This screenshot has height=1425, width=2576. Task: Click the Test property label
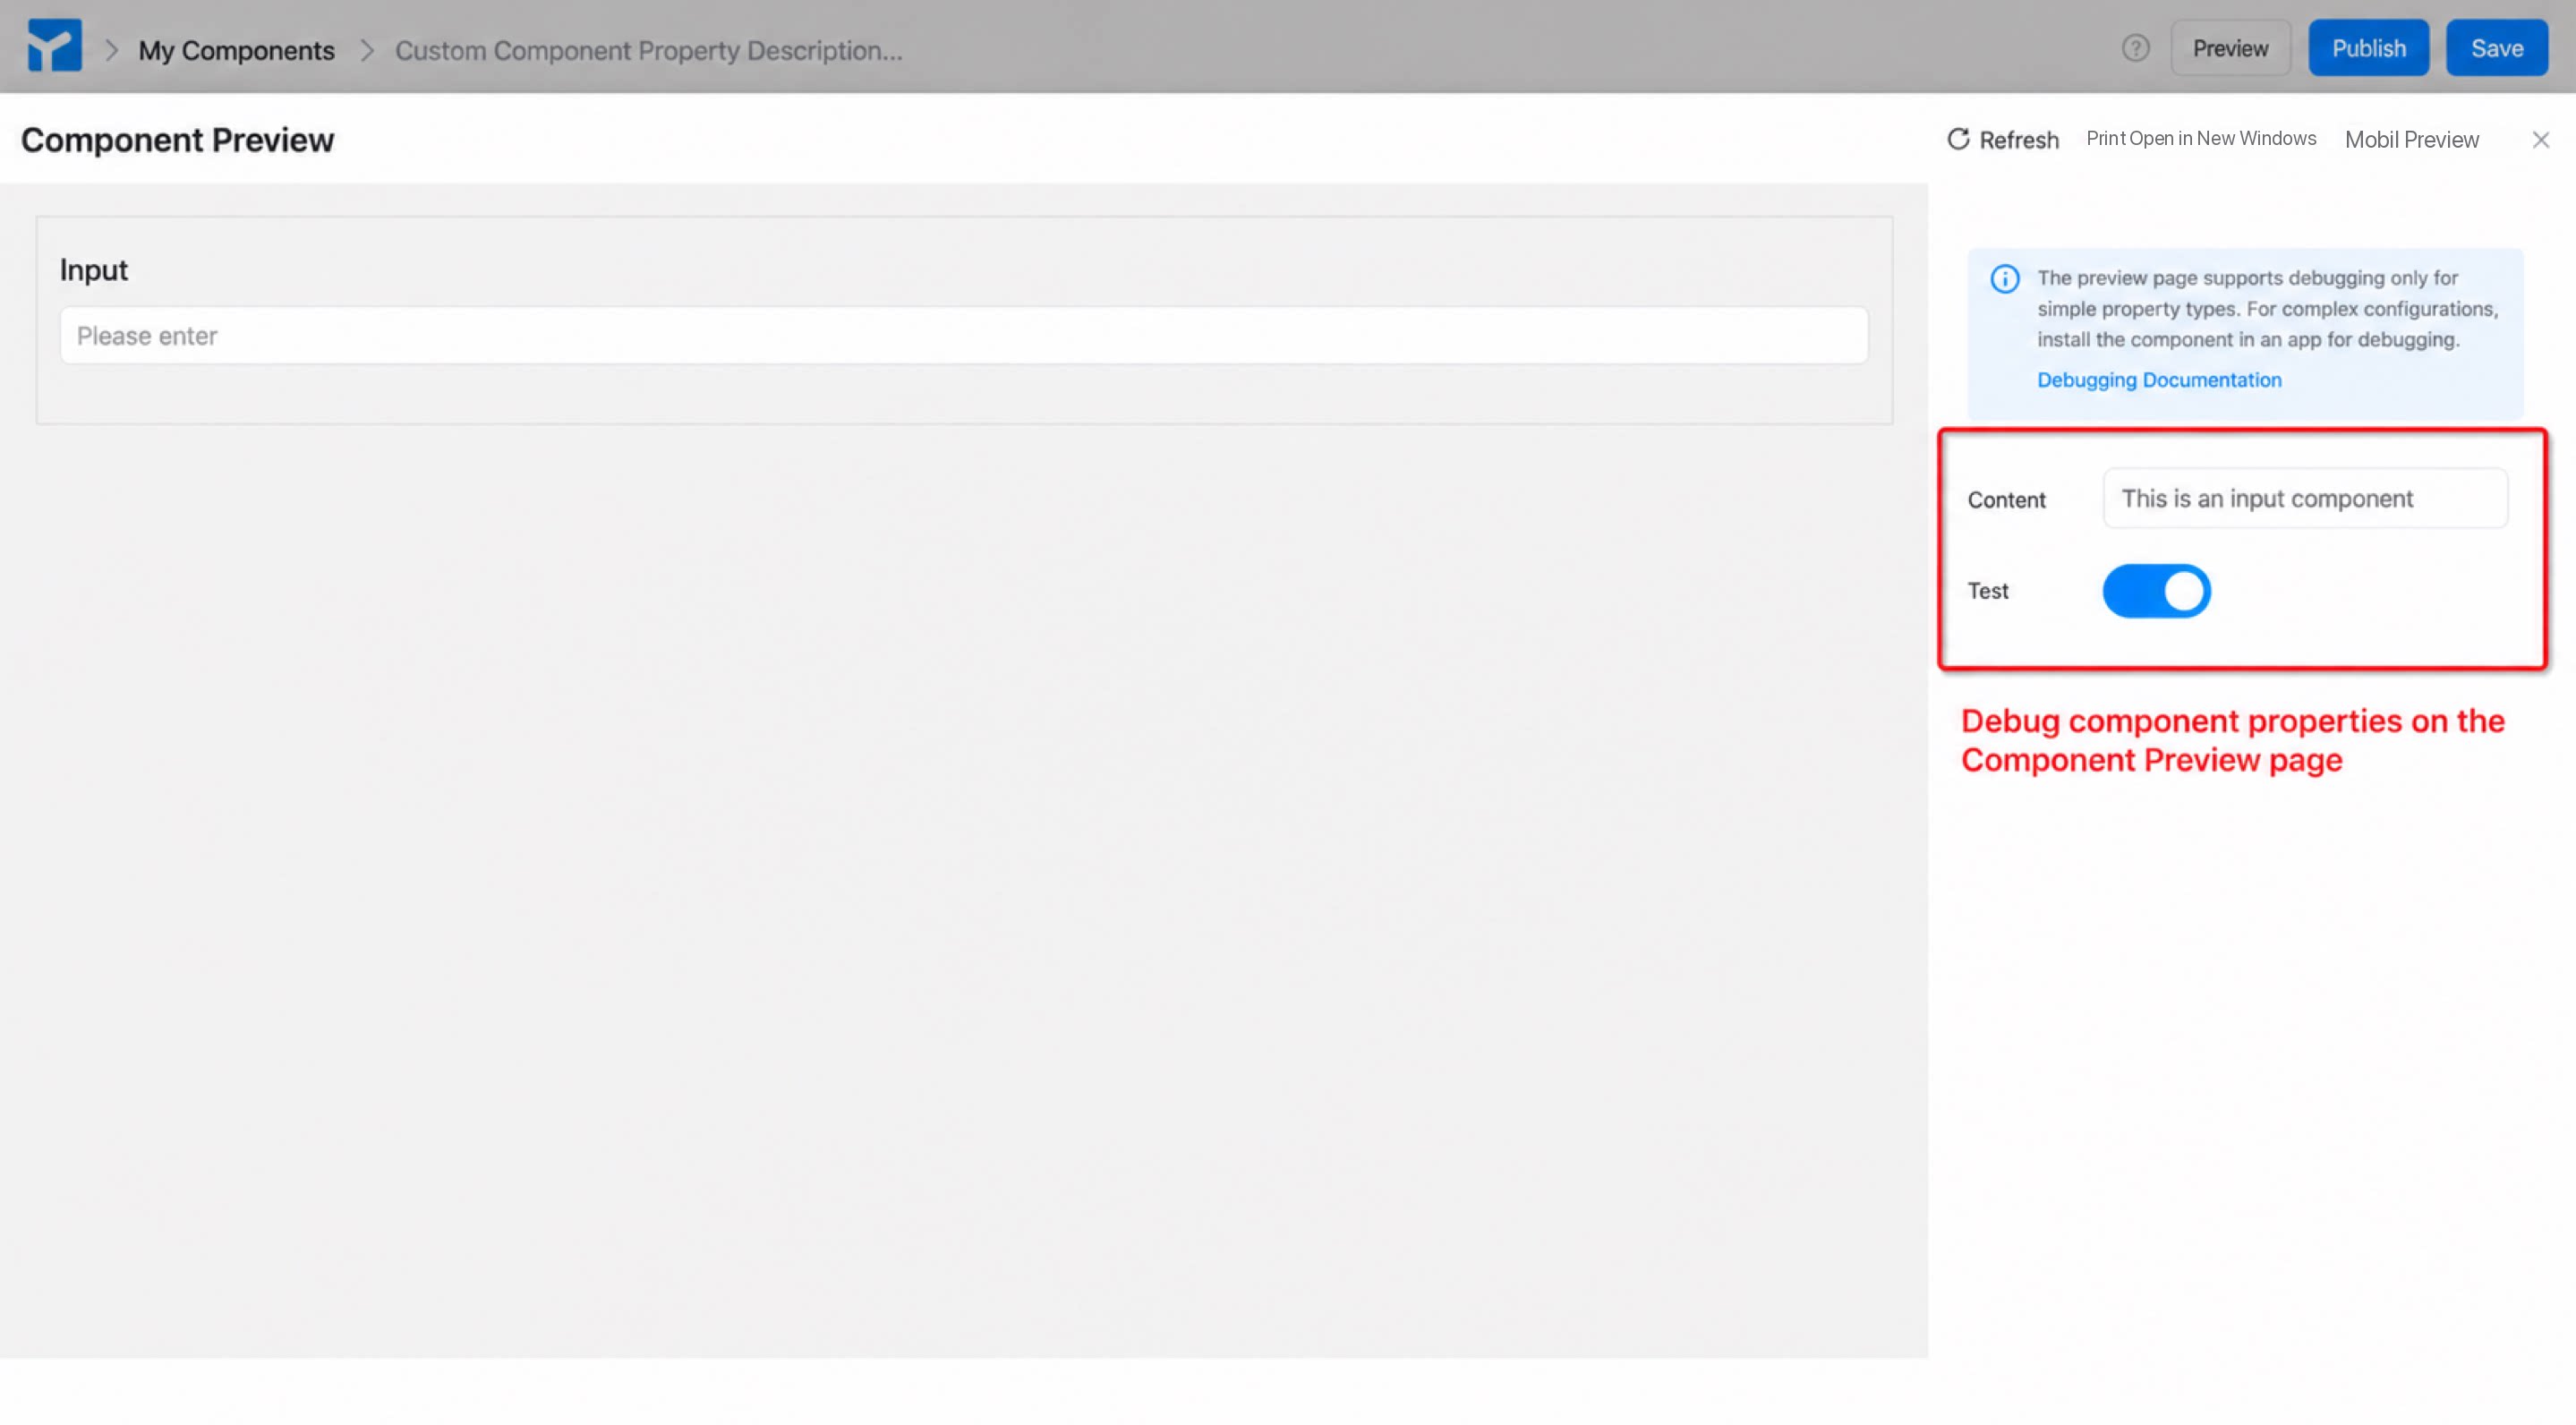pyautogui.click(x=1987, y=591)
